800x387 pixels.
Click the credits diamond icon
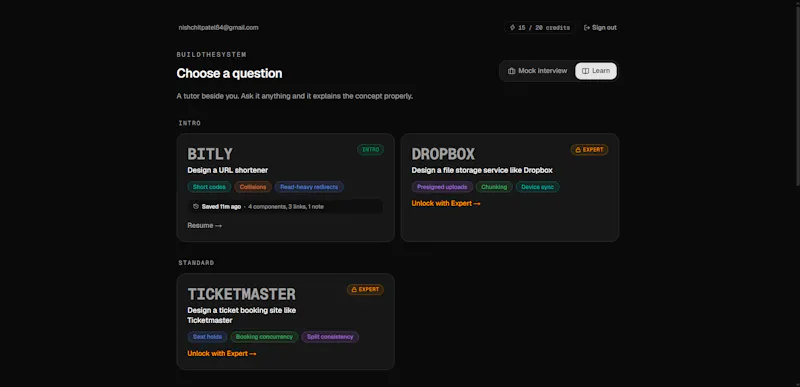click(x=512, y=28)
